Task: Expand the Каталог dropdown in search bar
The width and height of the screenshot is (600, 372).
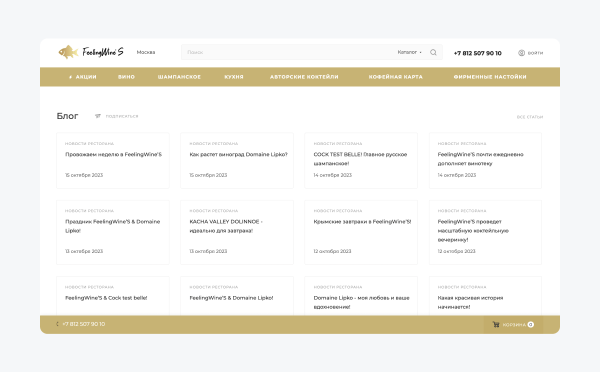Action: pos(409,52)
